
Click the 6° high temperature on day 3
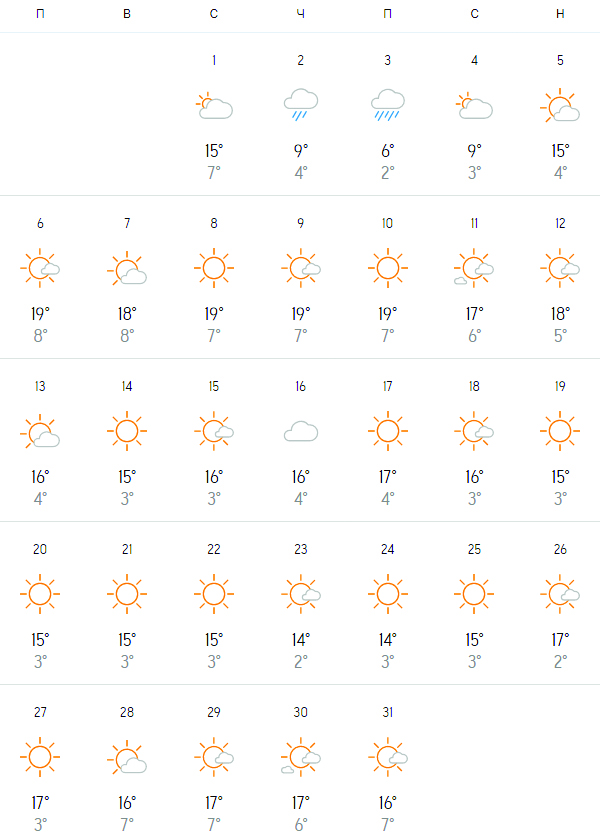coord(388,151)
